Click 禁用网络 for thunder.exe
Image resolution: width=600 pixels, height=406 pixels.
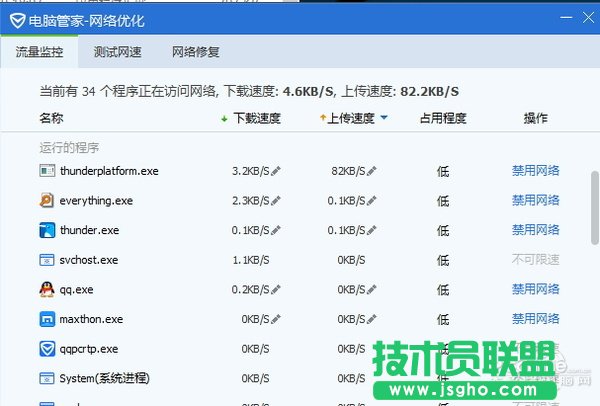[536, 230]
